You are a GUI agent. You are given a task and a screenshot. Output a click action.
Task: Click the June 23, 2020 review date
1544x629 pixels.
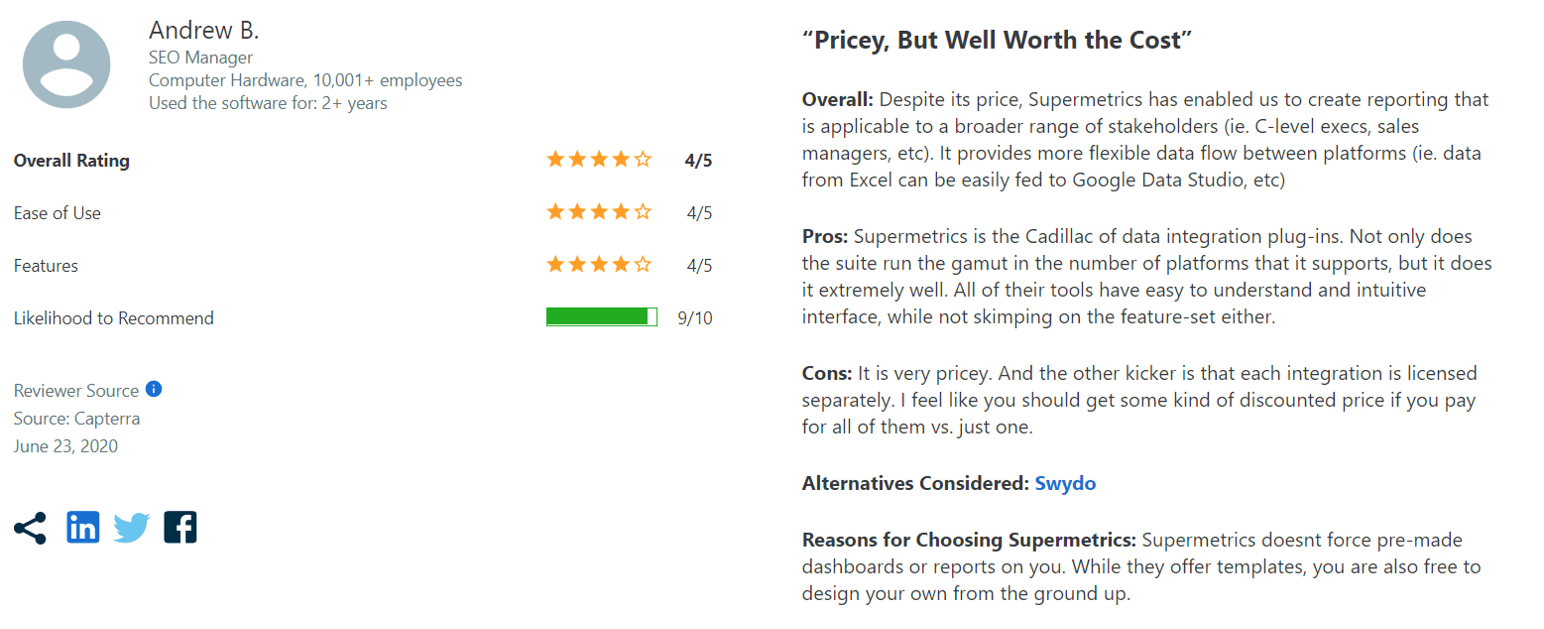[66, 446]
